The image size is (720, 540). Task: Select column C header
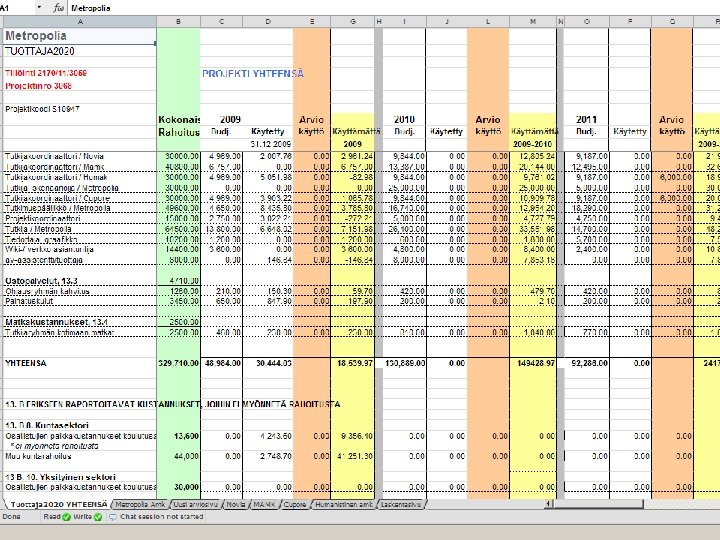[x=222, y=22]
